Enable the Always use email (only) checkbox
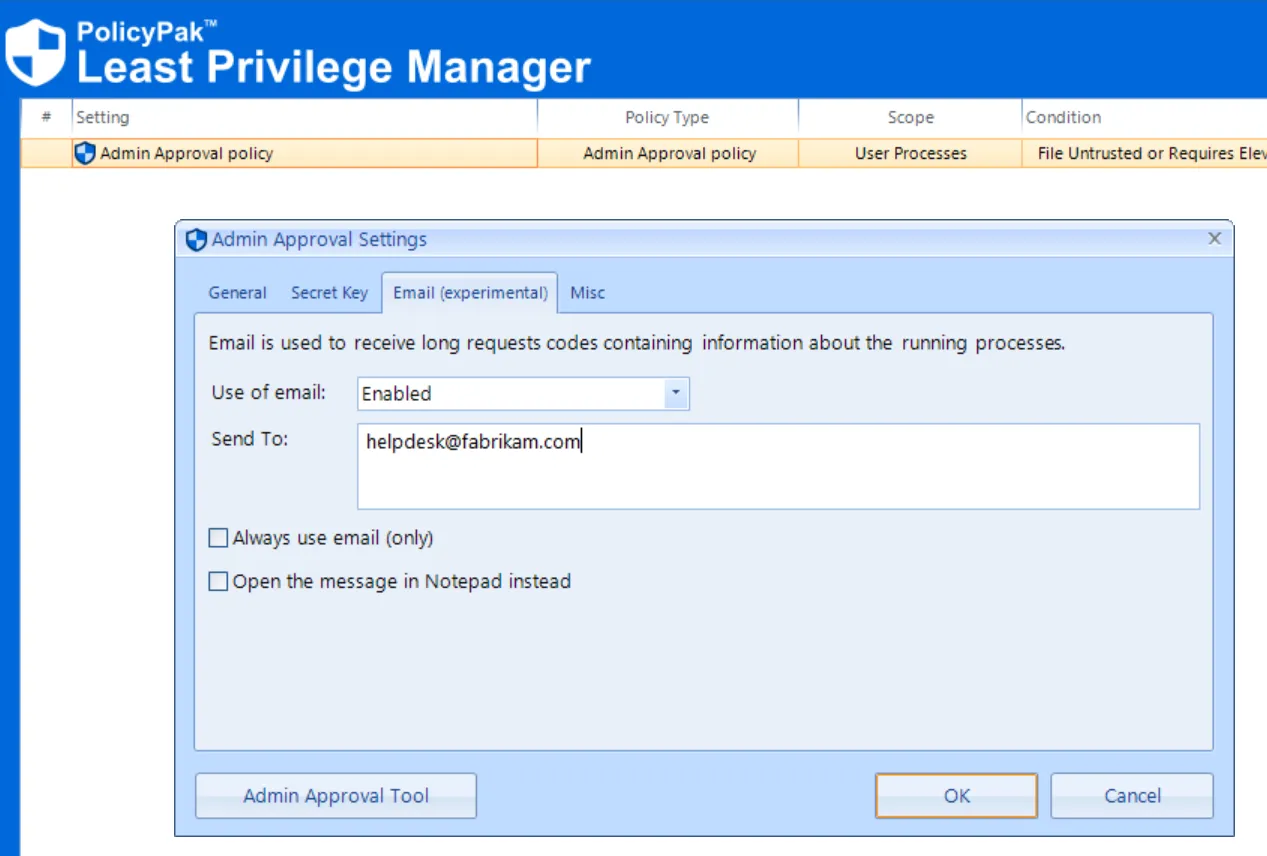 tap(217, 538)
